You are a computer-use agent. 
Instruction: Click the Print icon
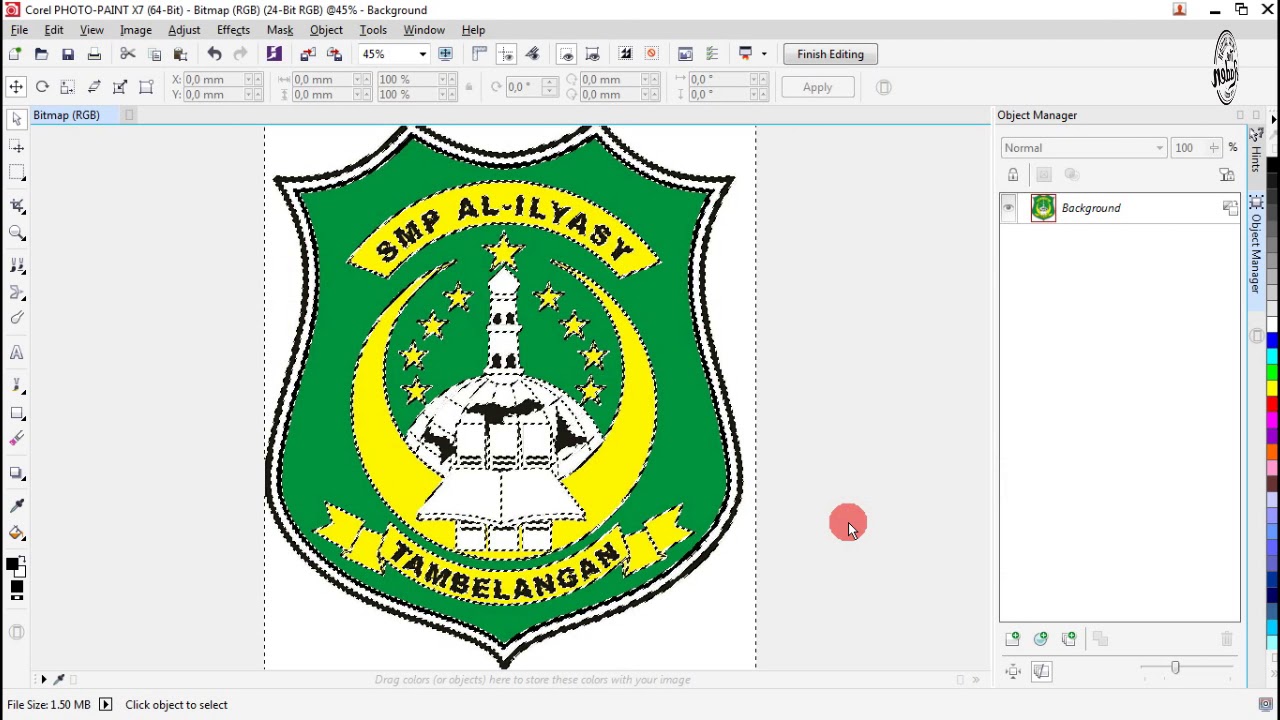(94, 54)
